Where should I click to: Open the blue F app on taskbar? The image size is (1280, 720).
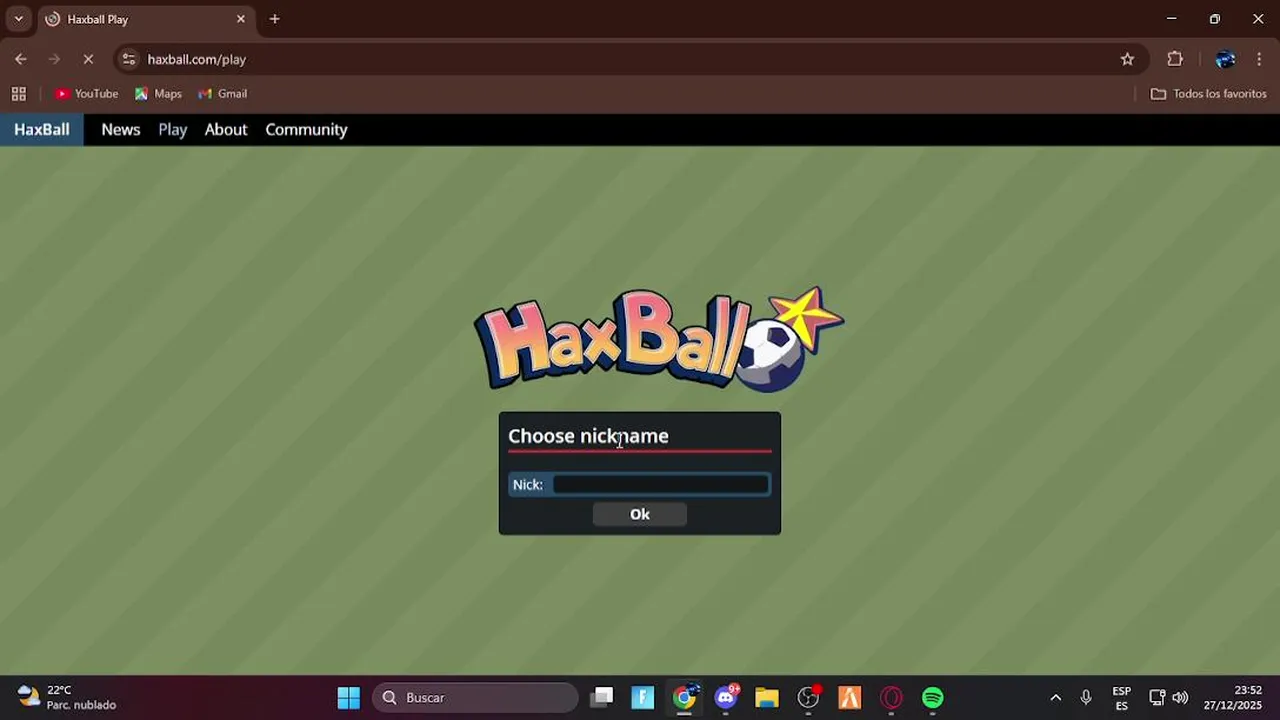click(643, 698)
